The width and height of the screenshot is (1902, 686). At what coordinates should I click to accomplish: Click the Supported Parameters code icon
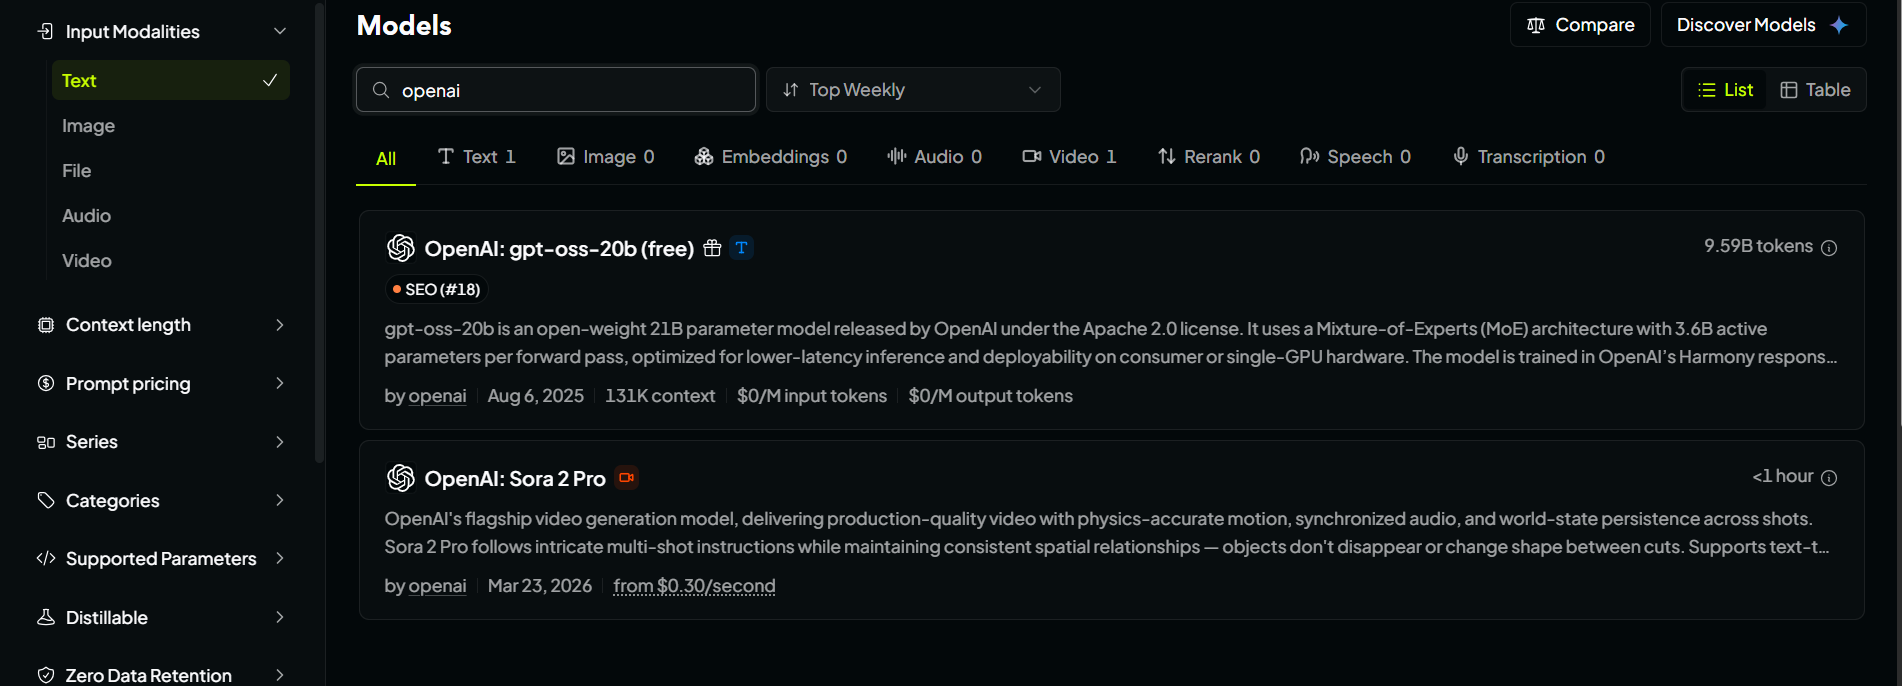pyautogui.click(x=46, y=558)
